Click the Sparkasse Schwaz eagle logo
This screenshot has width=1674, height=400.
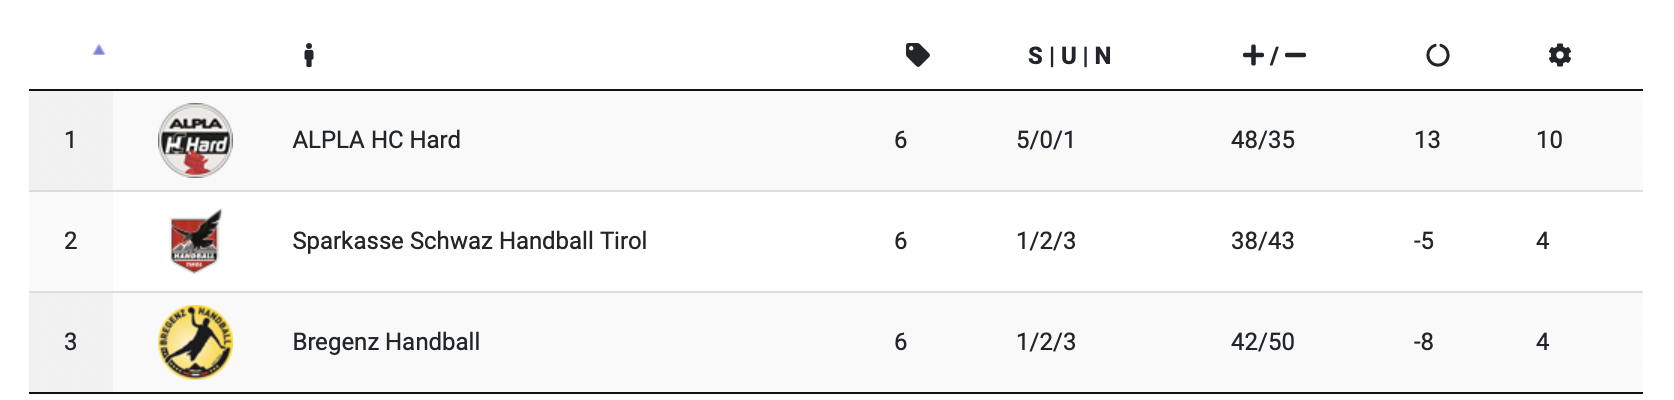pos(196,241)
